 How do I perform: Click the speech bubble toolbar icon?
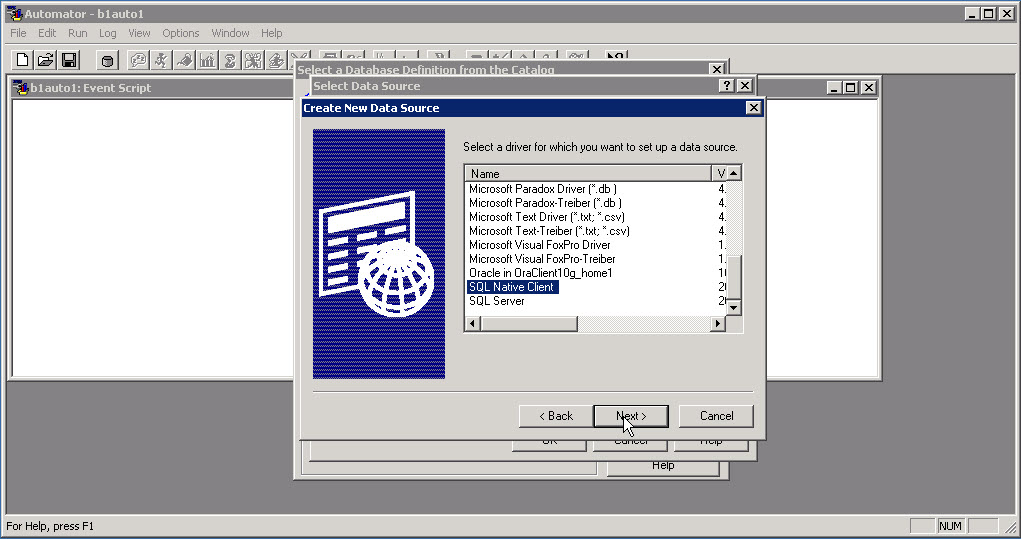[x=138, y=61]
